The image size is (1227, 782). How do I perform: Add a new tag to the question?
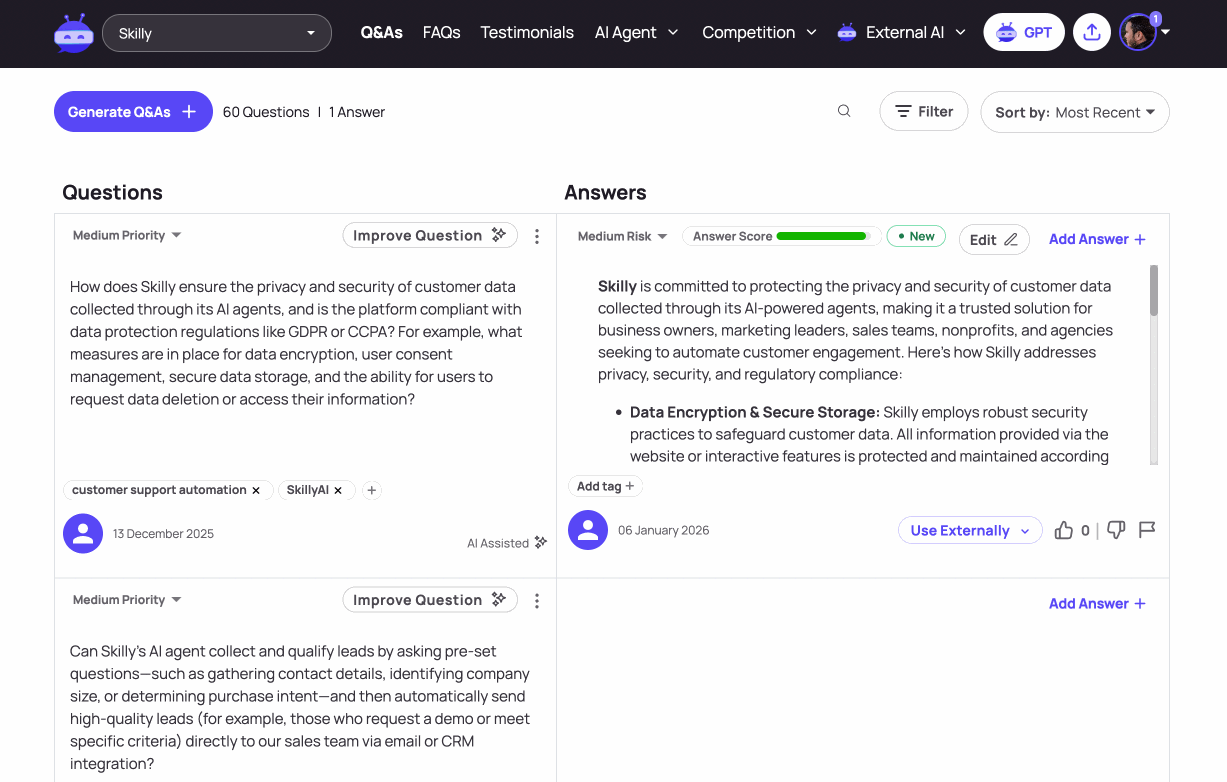(x=372, y=490)
